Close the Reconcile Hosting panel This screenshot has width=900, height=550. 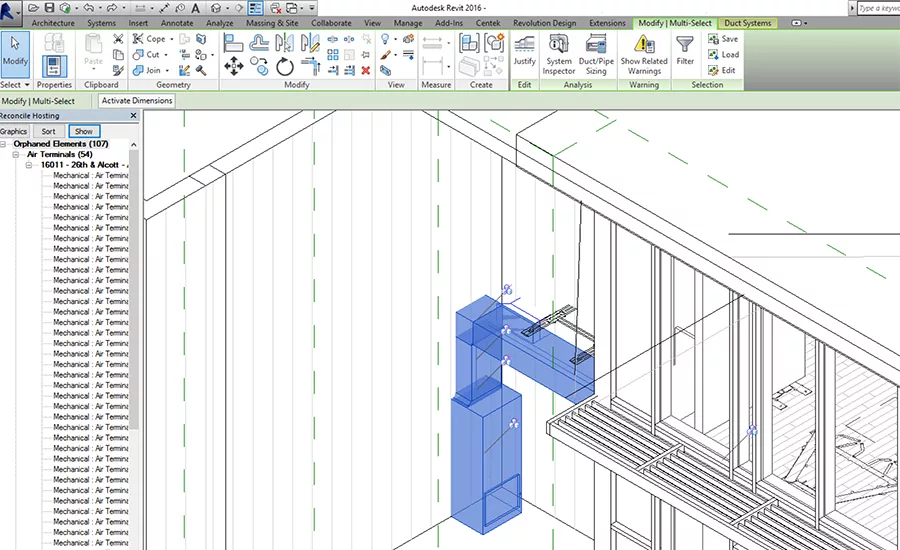pos(134,115)
